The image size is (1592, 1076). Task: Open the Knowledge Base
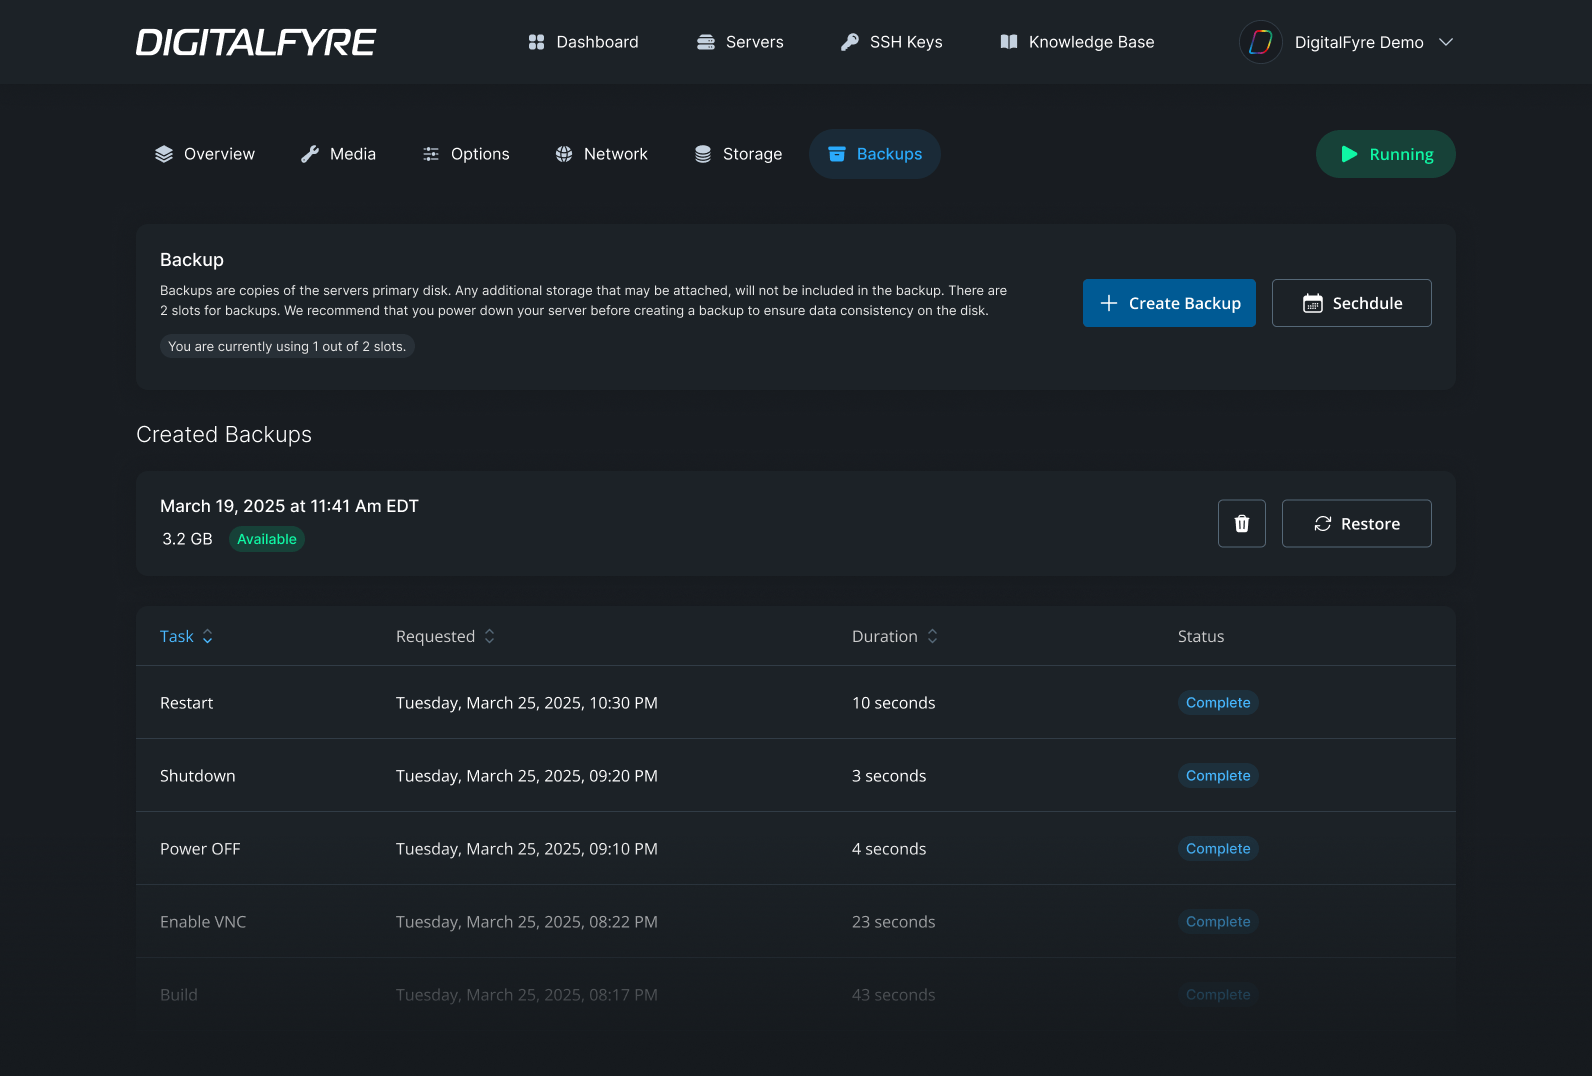coord(1077,42)
